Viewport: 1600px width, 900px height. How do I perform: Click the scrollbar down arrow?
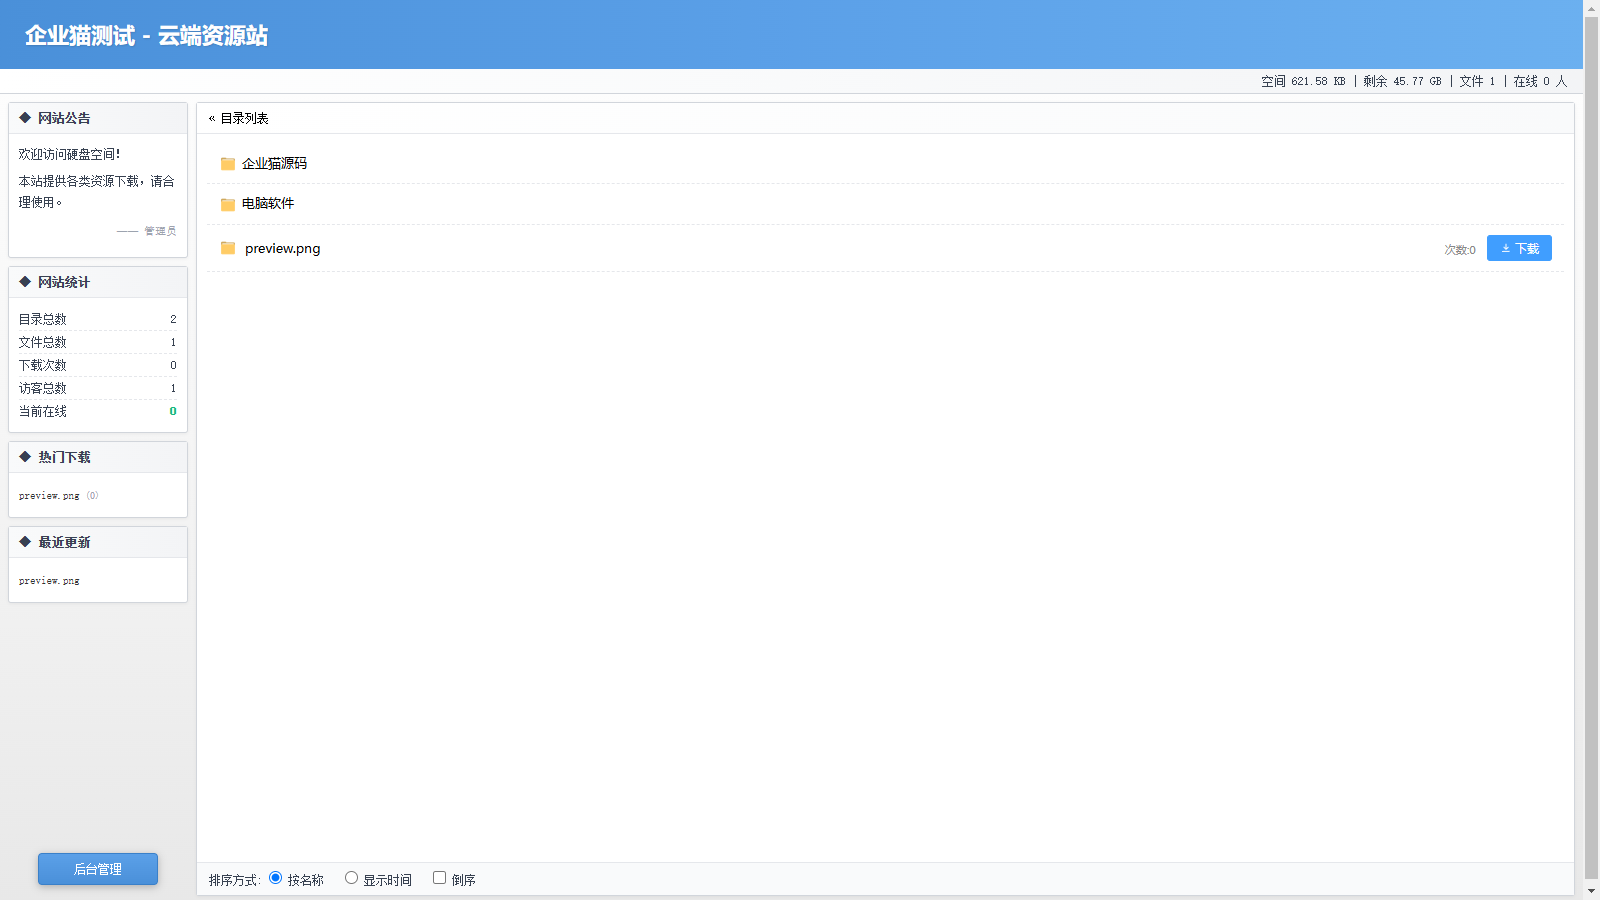[1591, 890]
